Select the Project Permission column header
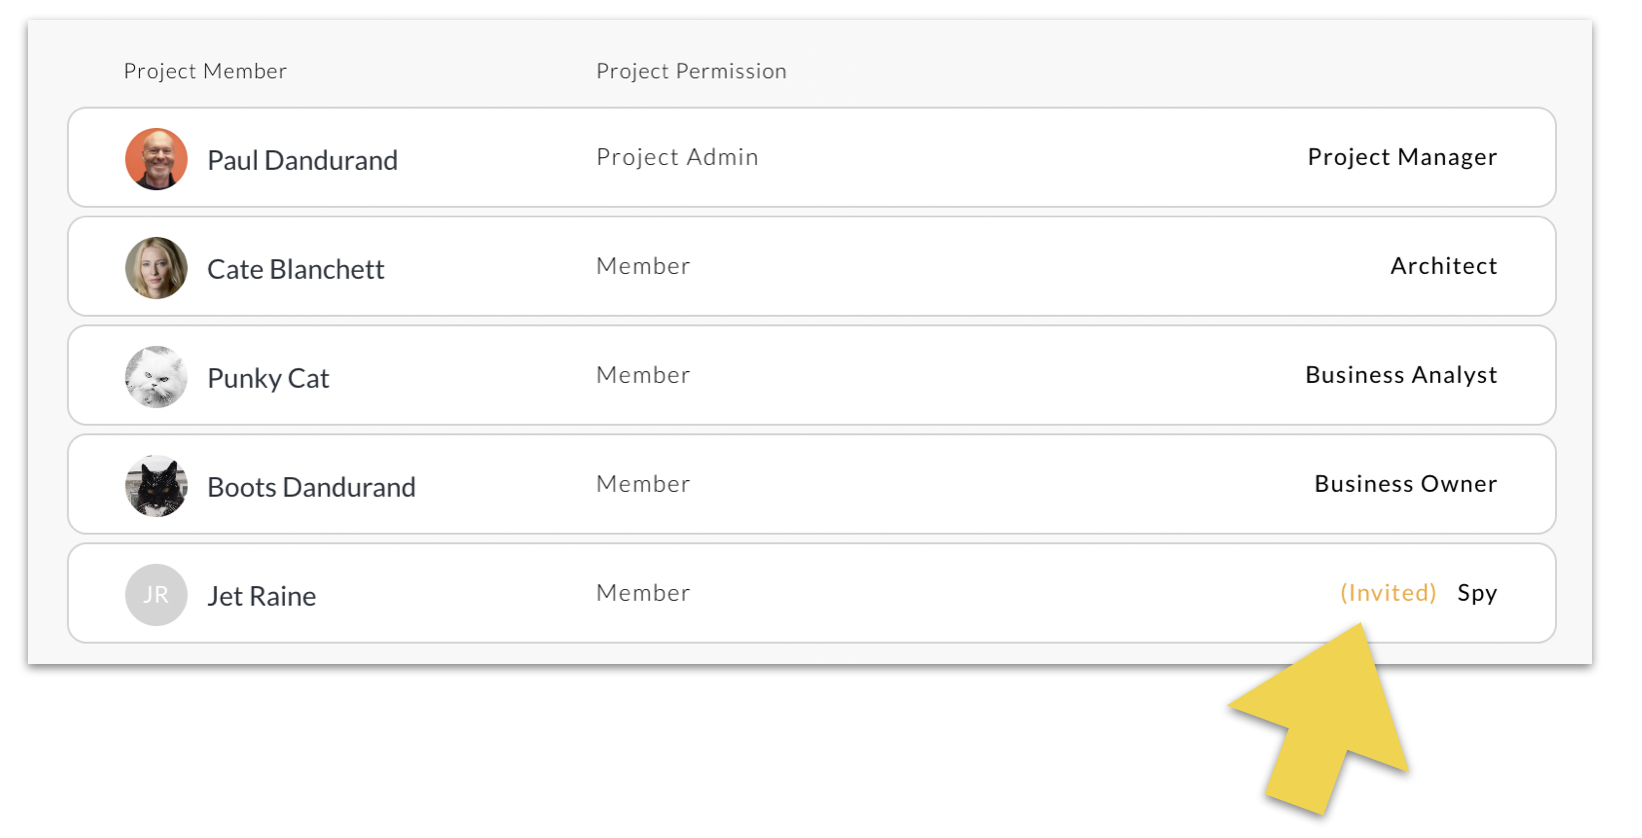The height and width of the screenshot is (838, 1642). 691,70
